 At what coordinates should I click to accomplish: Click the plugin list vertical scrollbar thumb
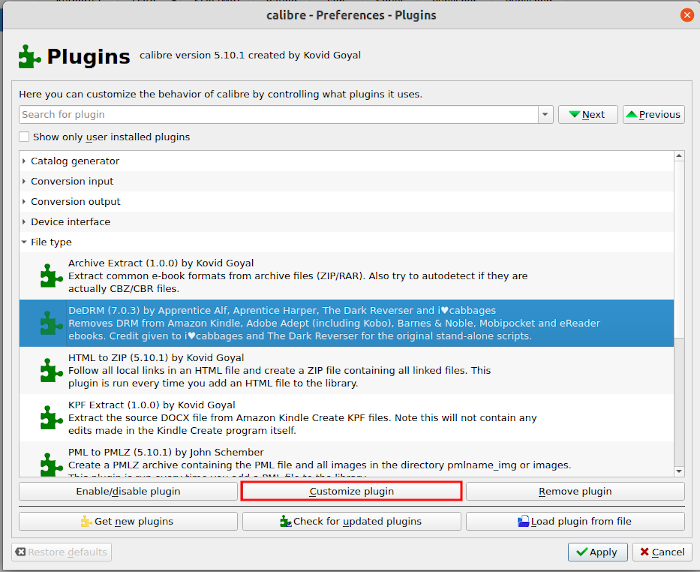pos(679,249)
